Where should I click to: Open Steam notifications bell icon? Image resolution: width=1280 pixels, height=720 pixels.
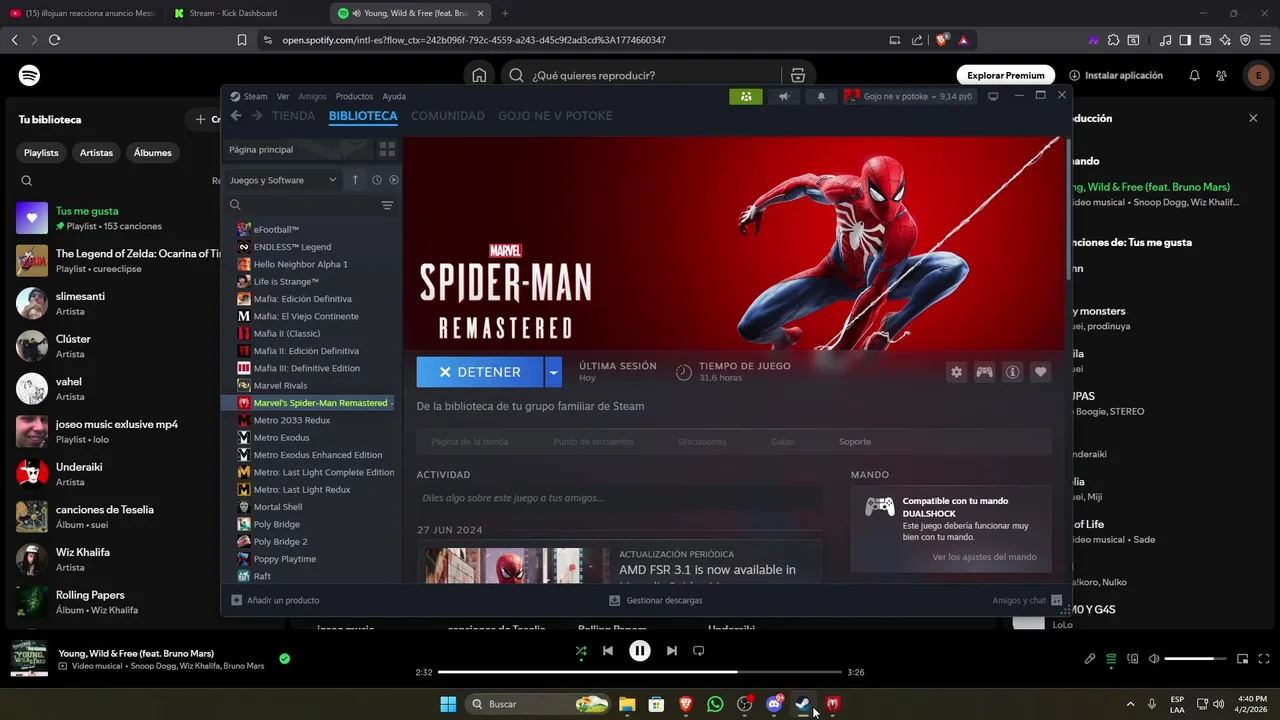pos(821,96)
